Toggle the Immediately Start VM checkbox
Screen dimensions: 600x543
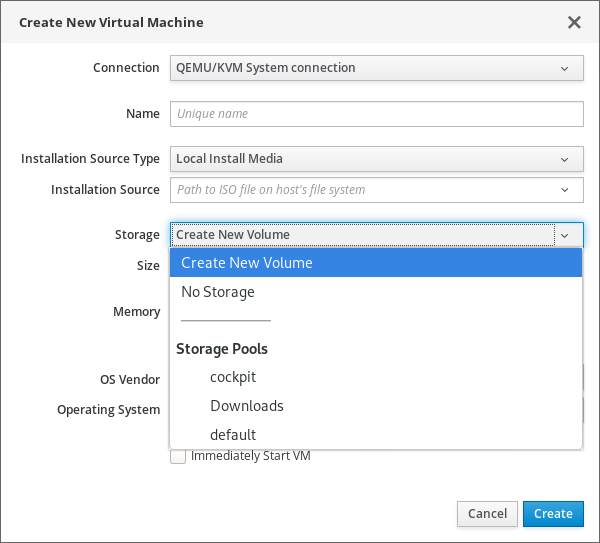(178, 456)
